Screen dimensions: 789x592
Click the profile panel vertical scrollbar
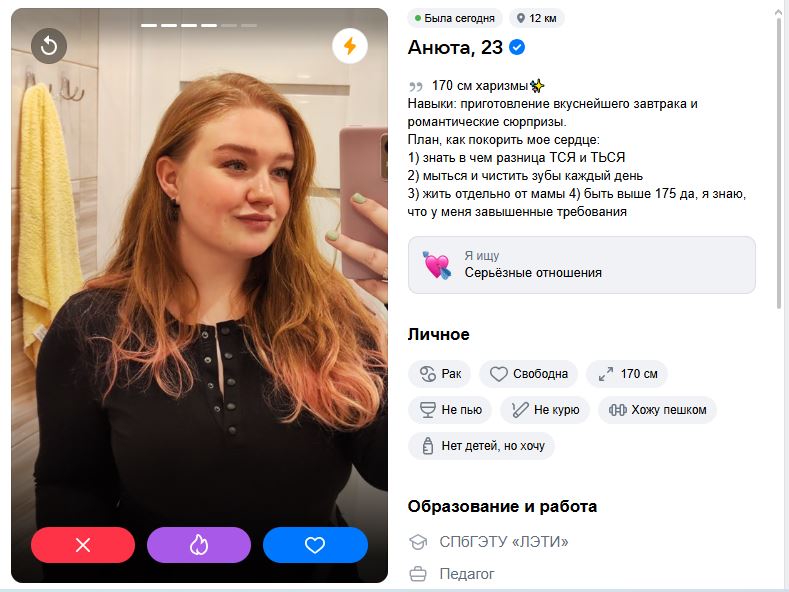click(x=778, y=161)
